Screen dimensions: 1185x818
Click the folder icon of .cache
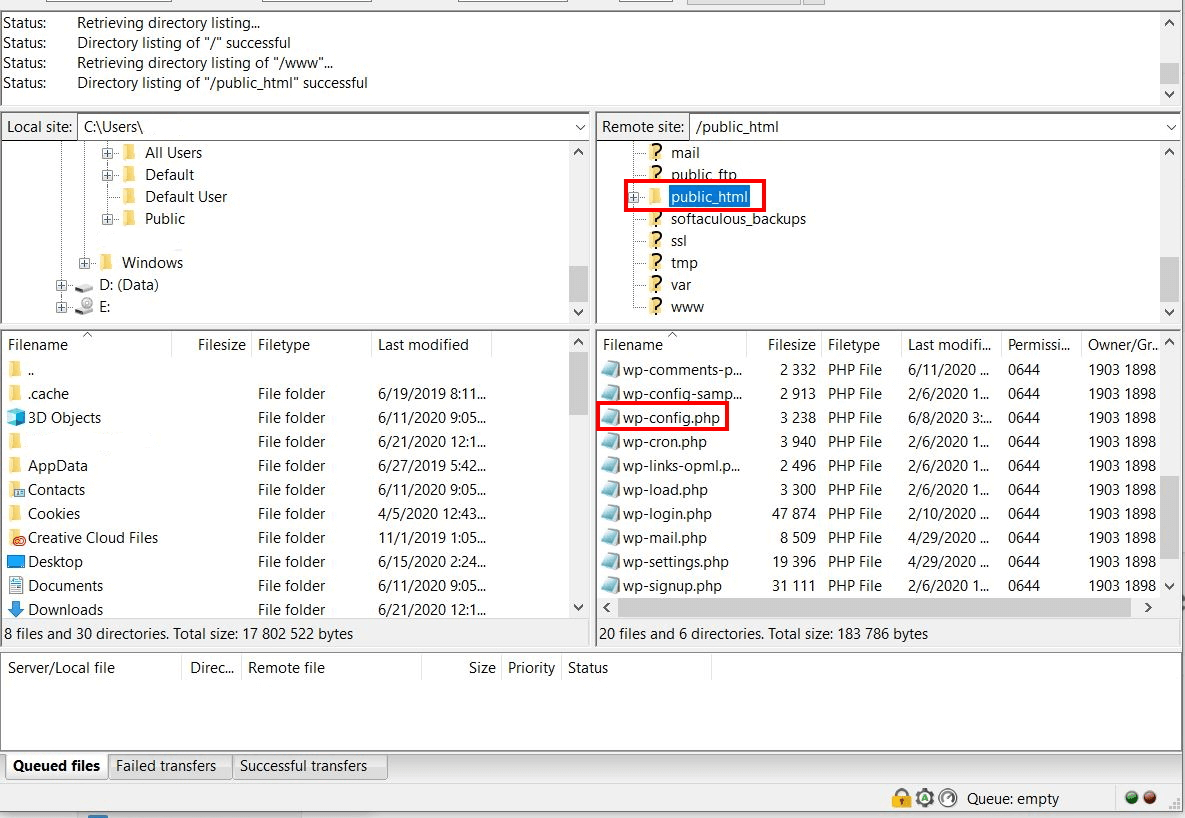tap(15, 393)
